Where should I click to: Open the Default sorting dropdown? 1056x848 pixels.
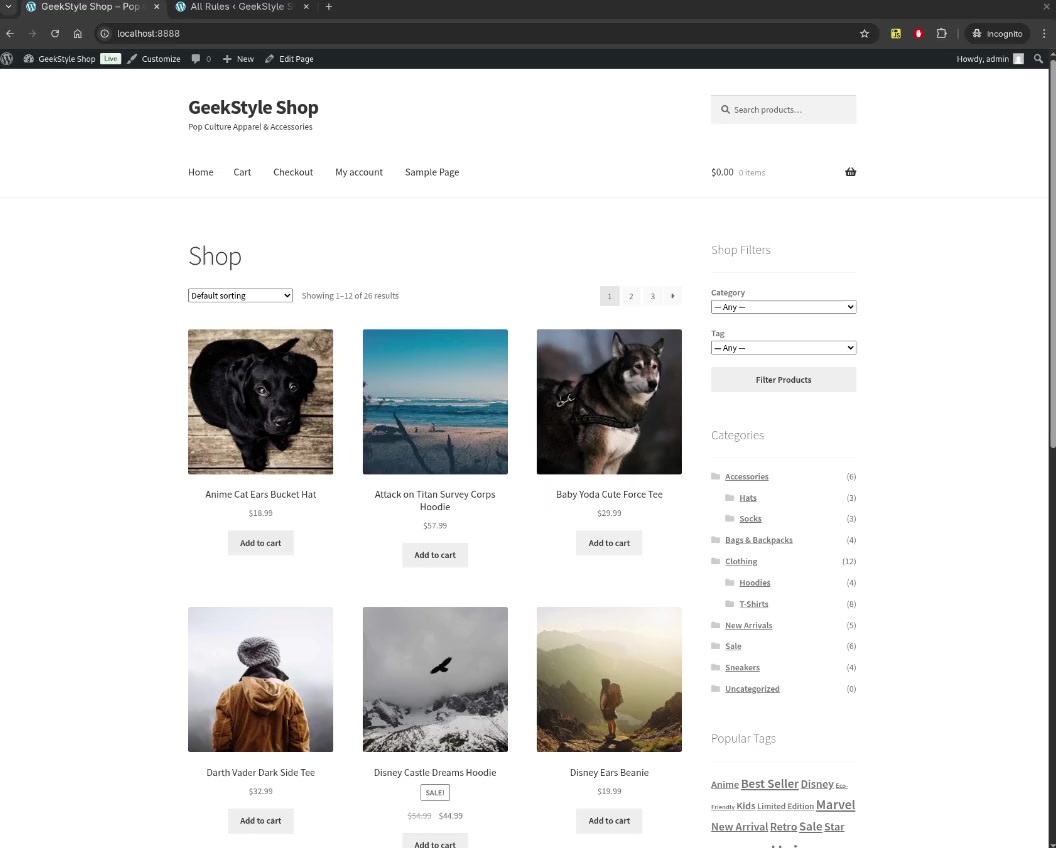point(240,296)
